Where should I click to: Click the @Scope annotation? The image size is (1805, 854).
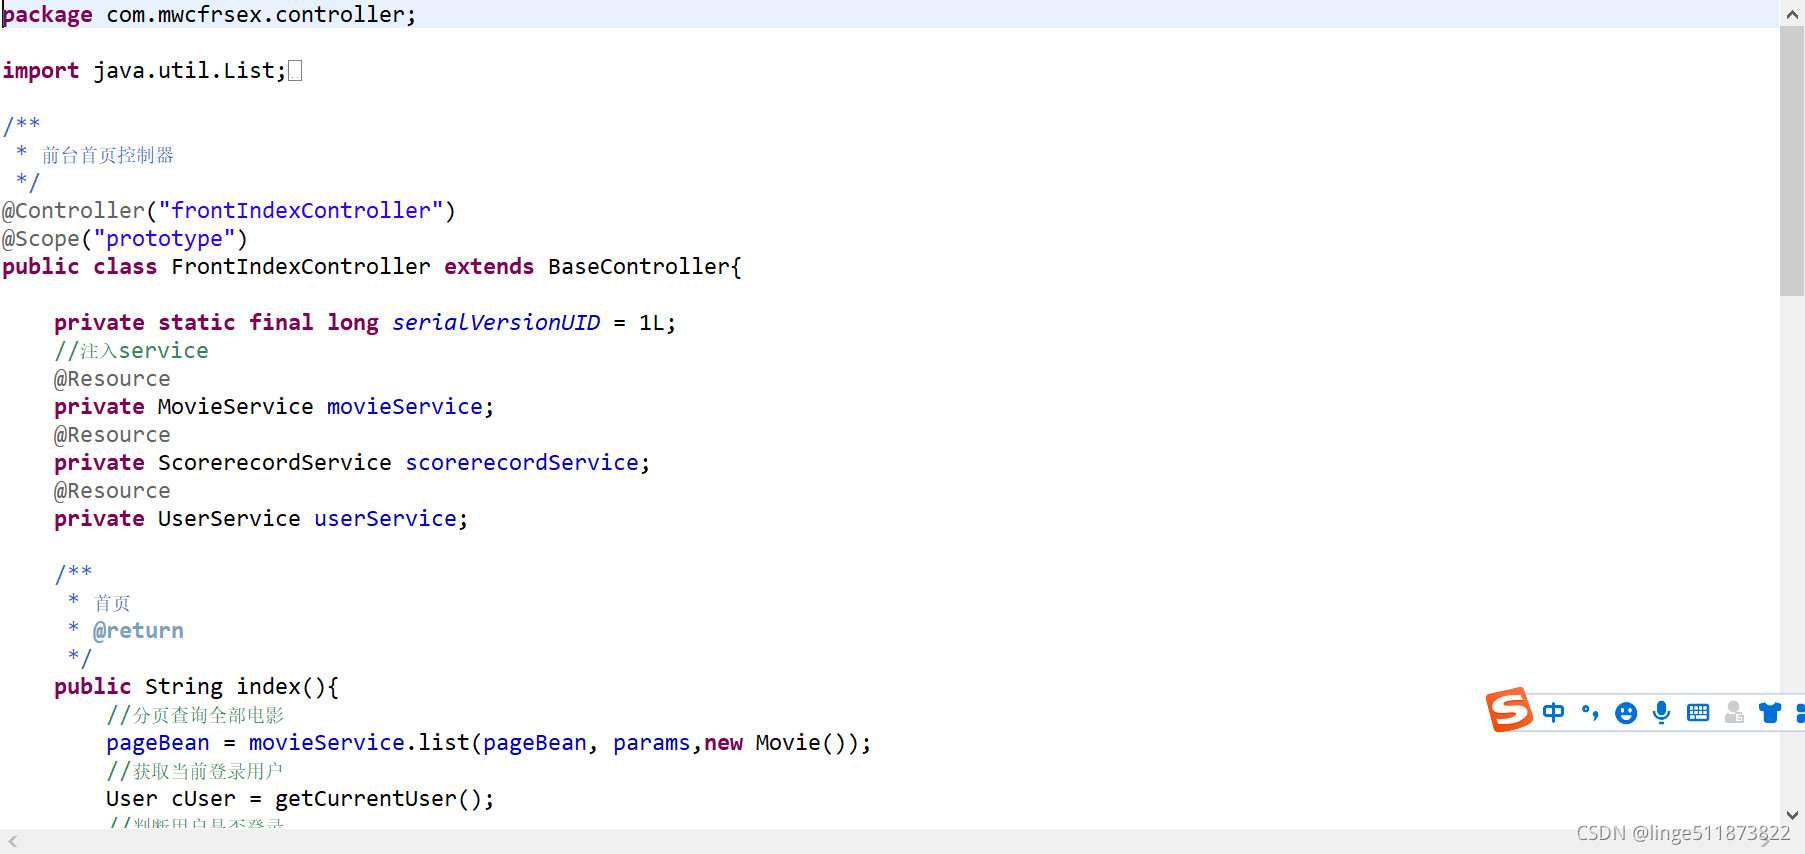click(41, 239)
